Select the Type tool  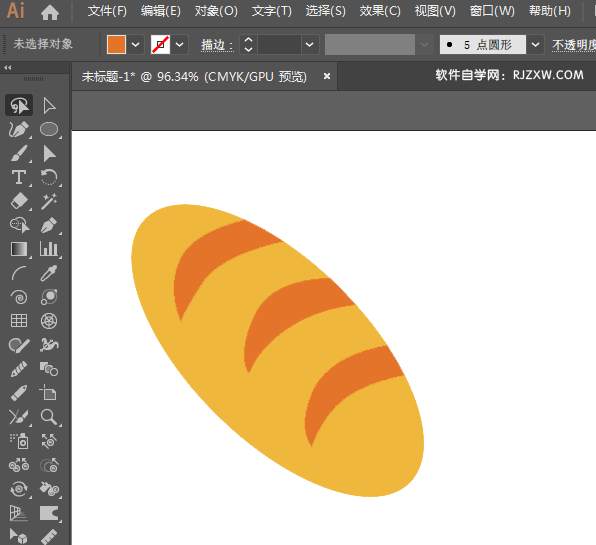[x=19, y=177]
